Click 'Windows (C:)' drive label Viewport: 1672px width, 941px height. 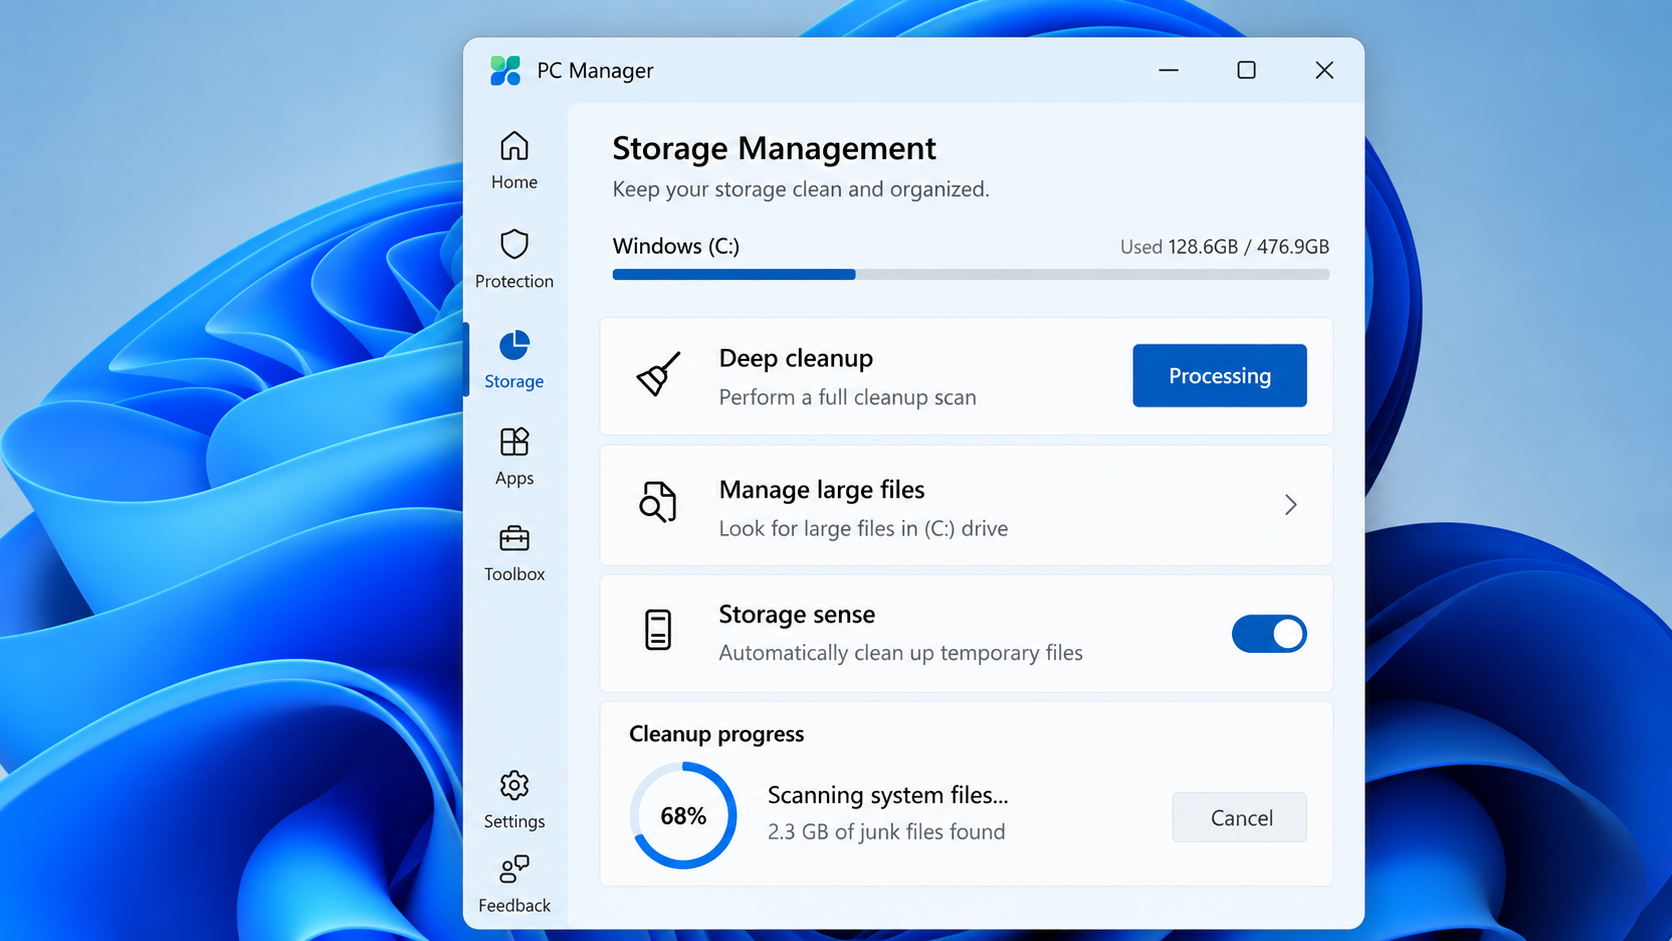point(676,246)
